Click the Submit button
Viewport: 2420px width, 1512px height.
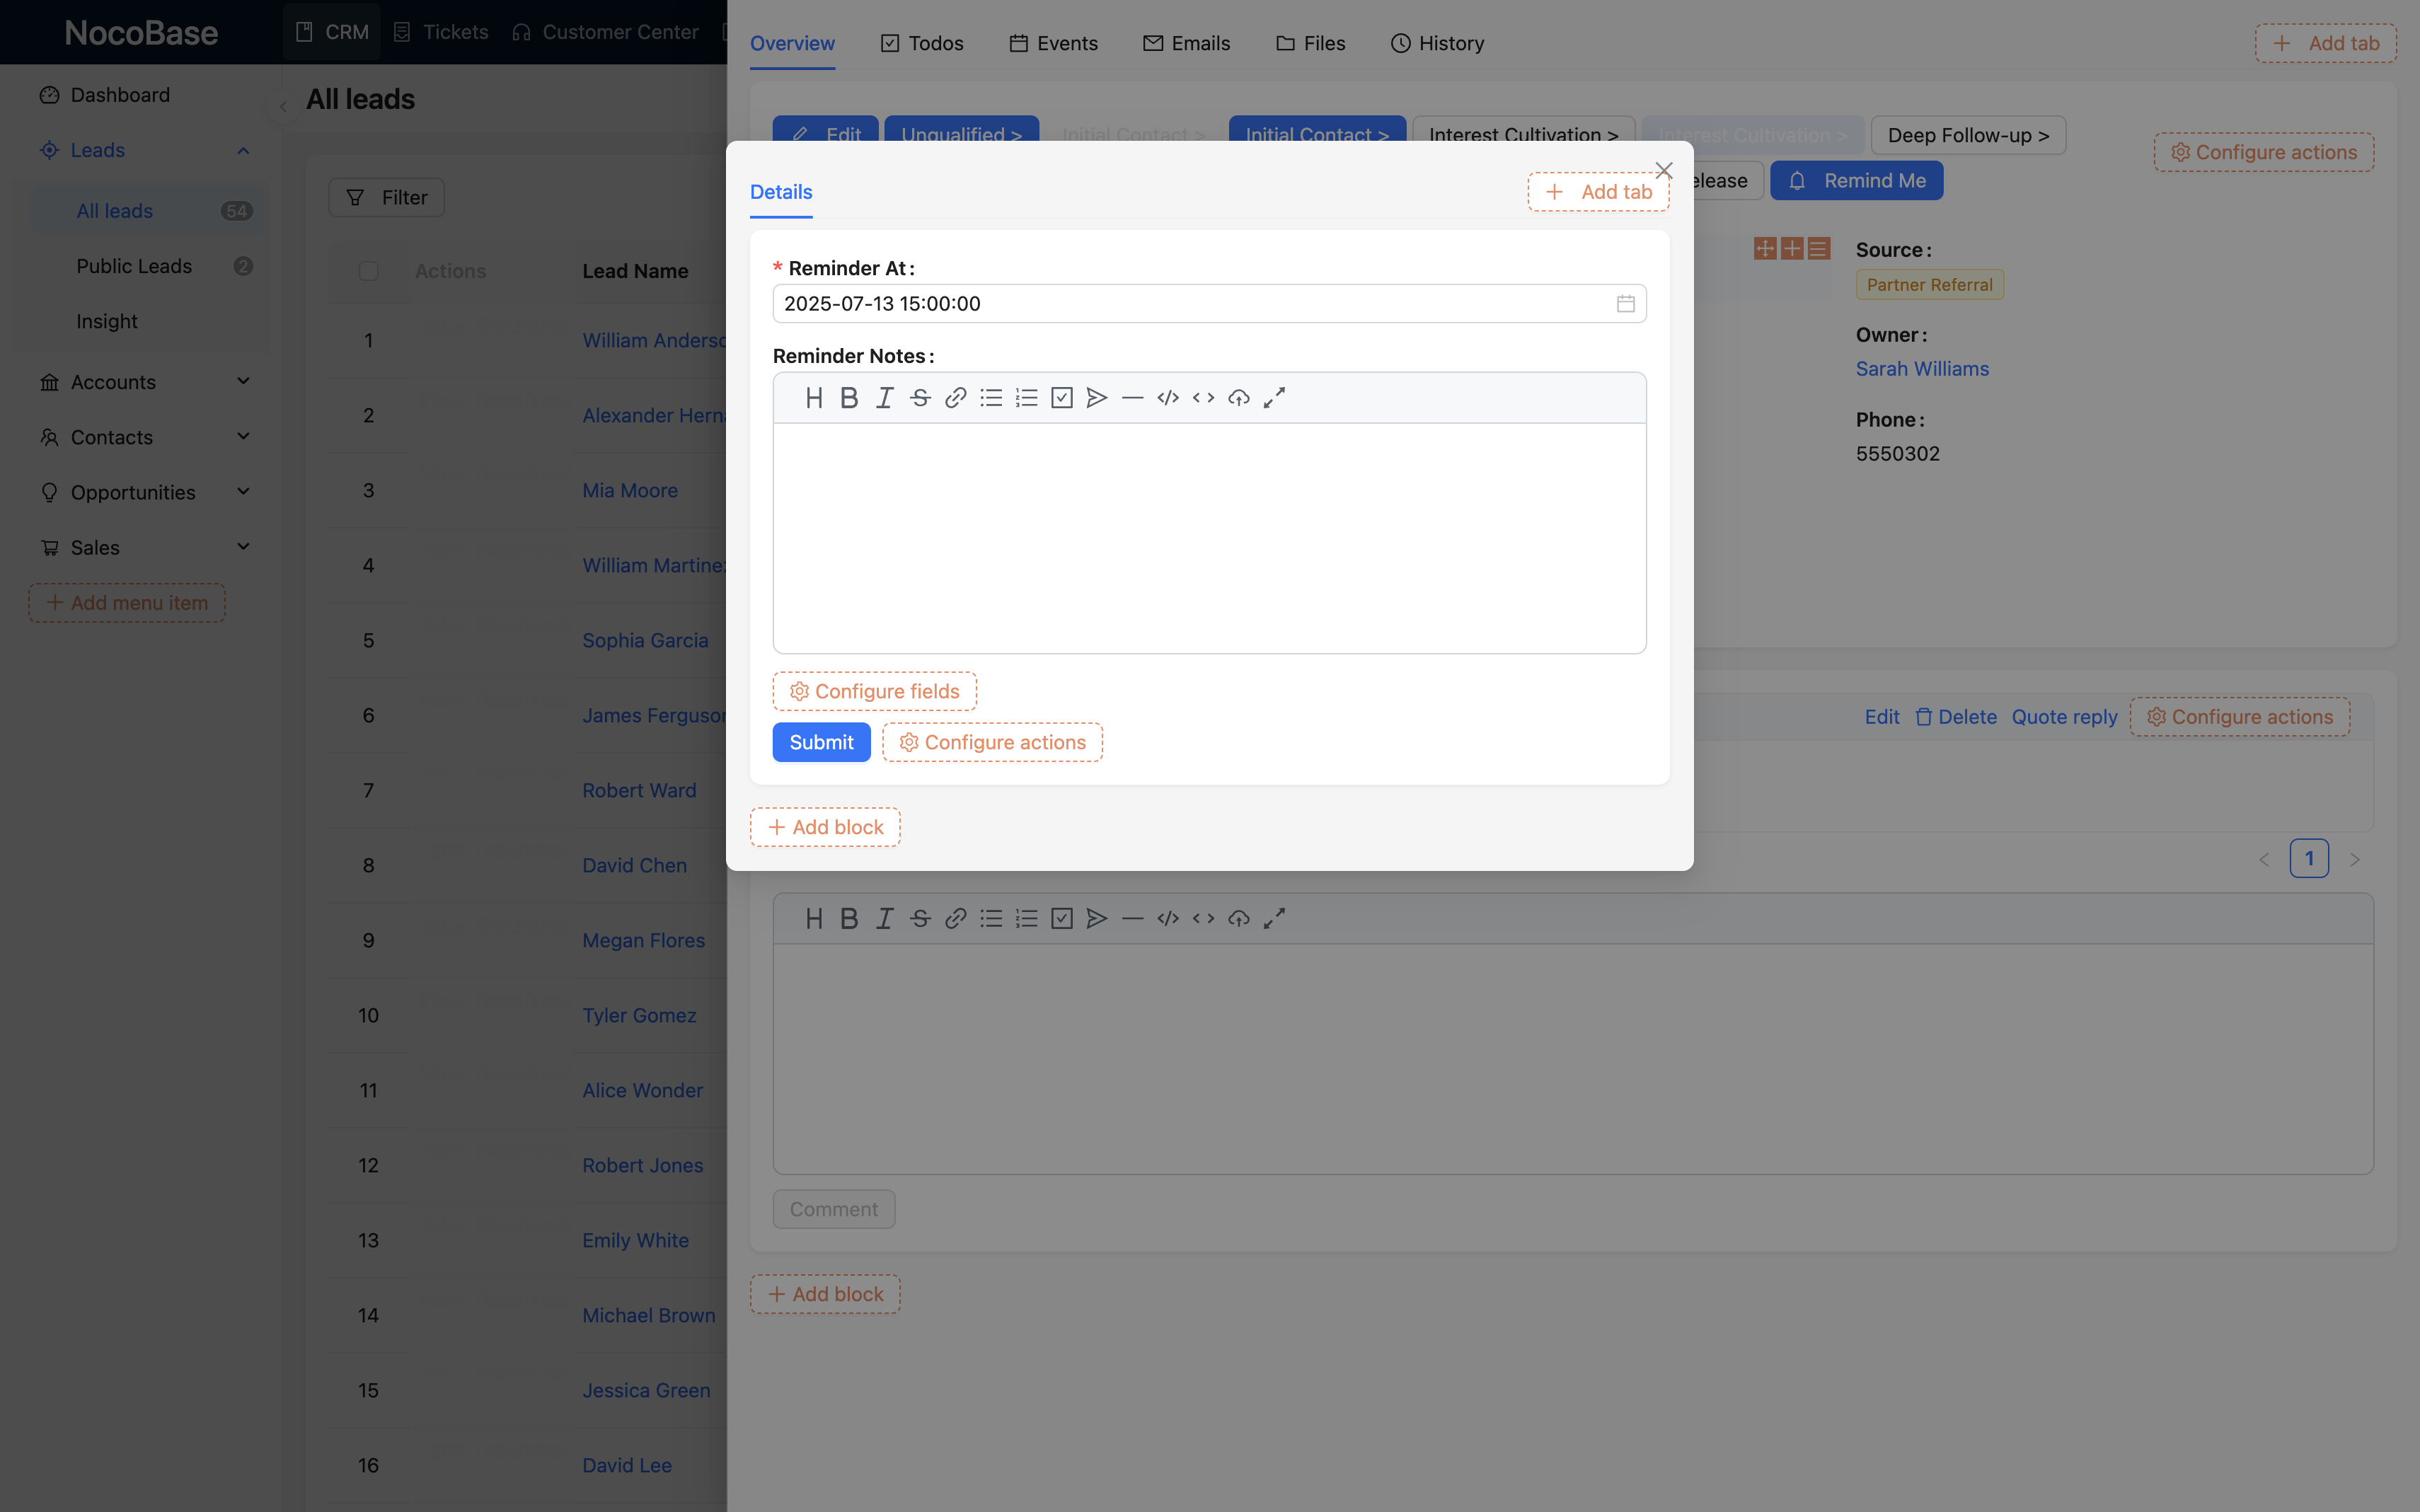tap(821, 742)
